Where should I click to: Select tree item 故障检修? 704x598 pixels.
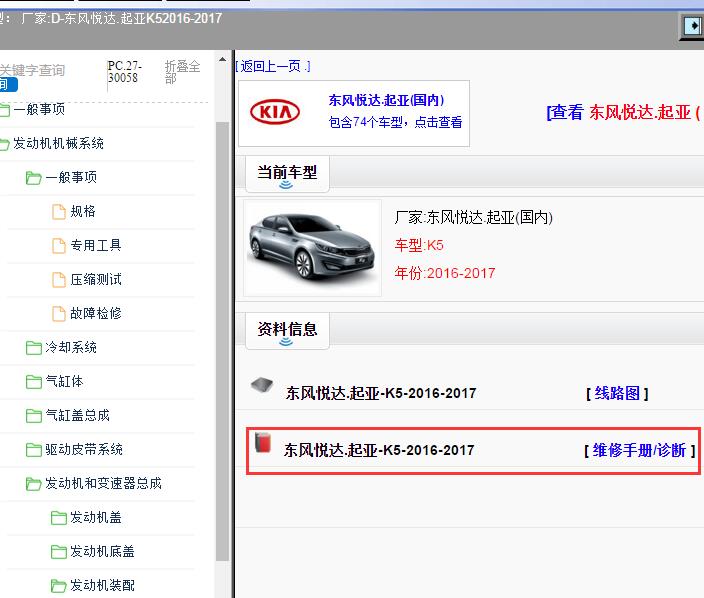tap(96, 314)
